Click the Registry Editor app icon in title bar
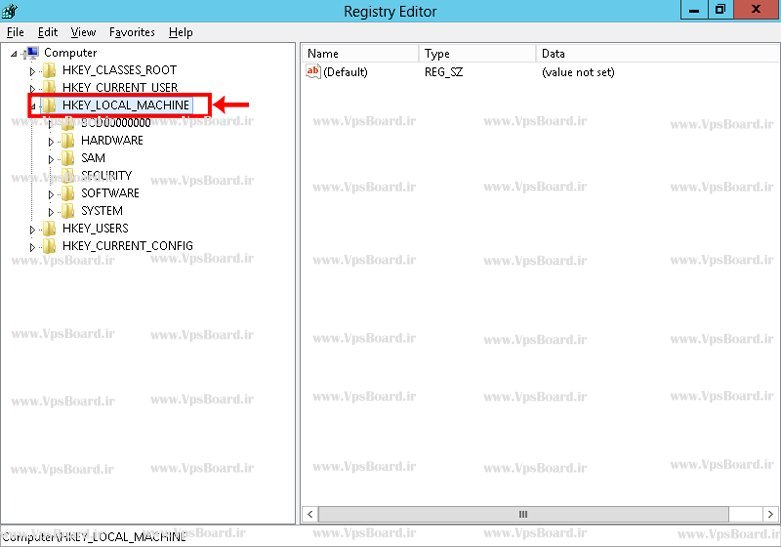 pyautogui.click(x=10, y=11)
